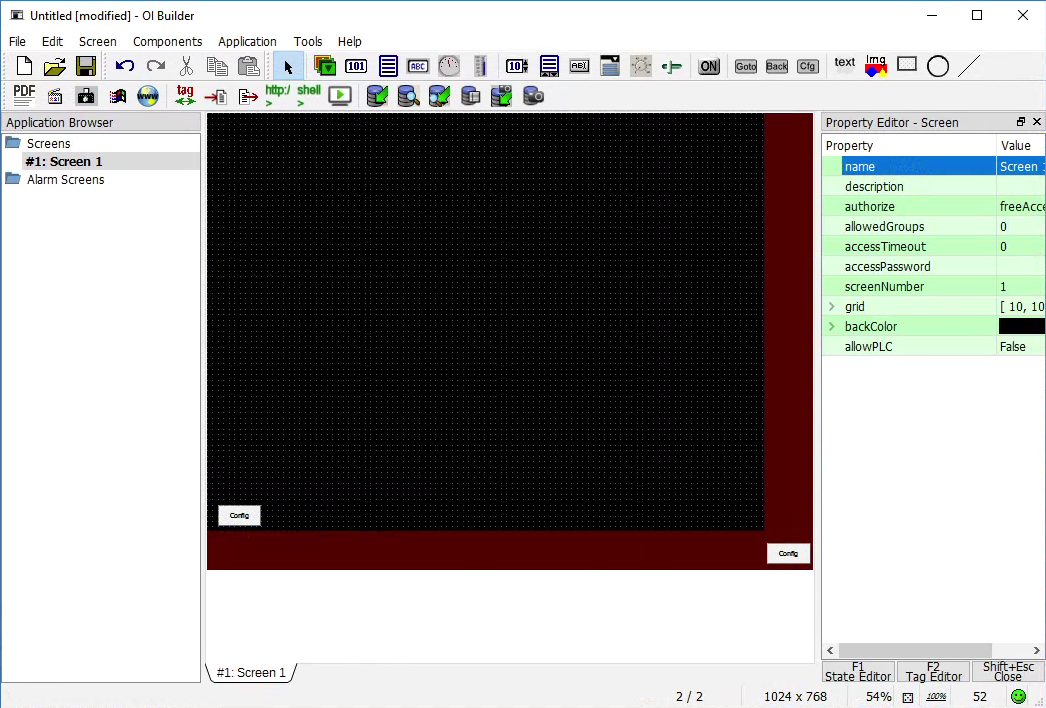This screenshot has width=1046, height=708.
Task: Click the tag toolbar icon
Action: (x=185, y=95)
